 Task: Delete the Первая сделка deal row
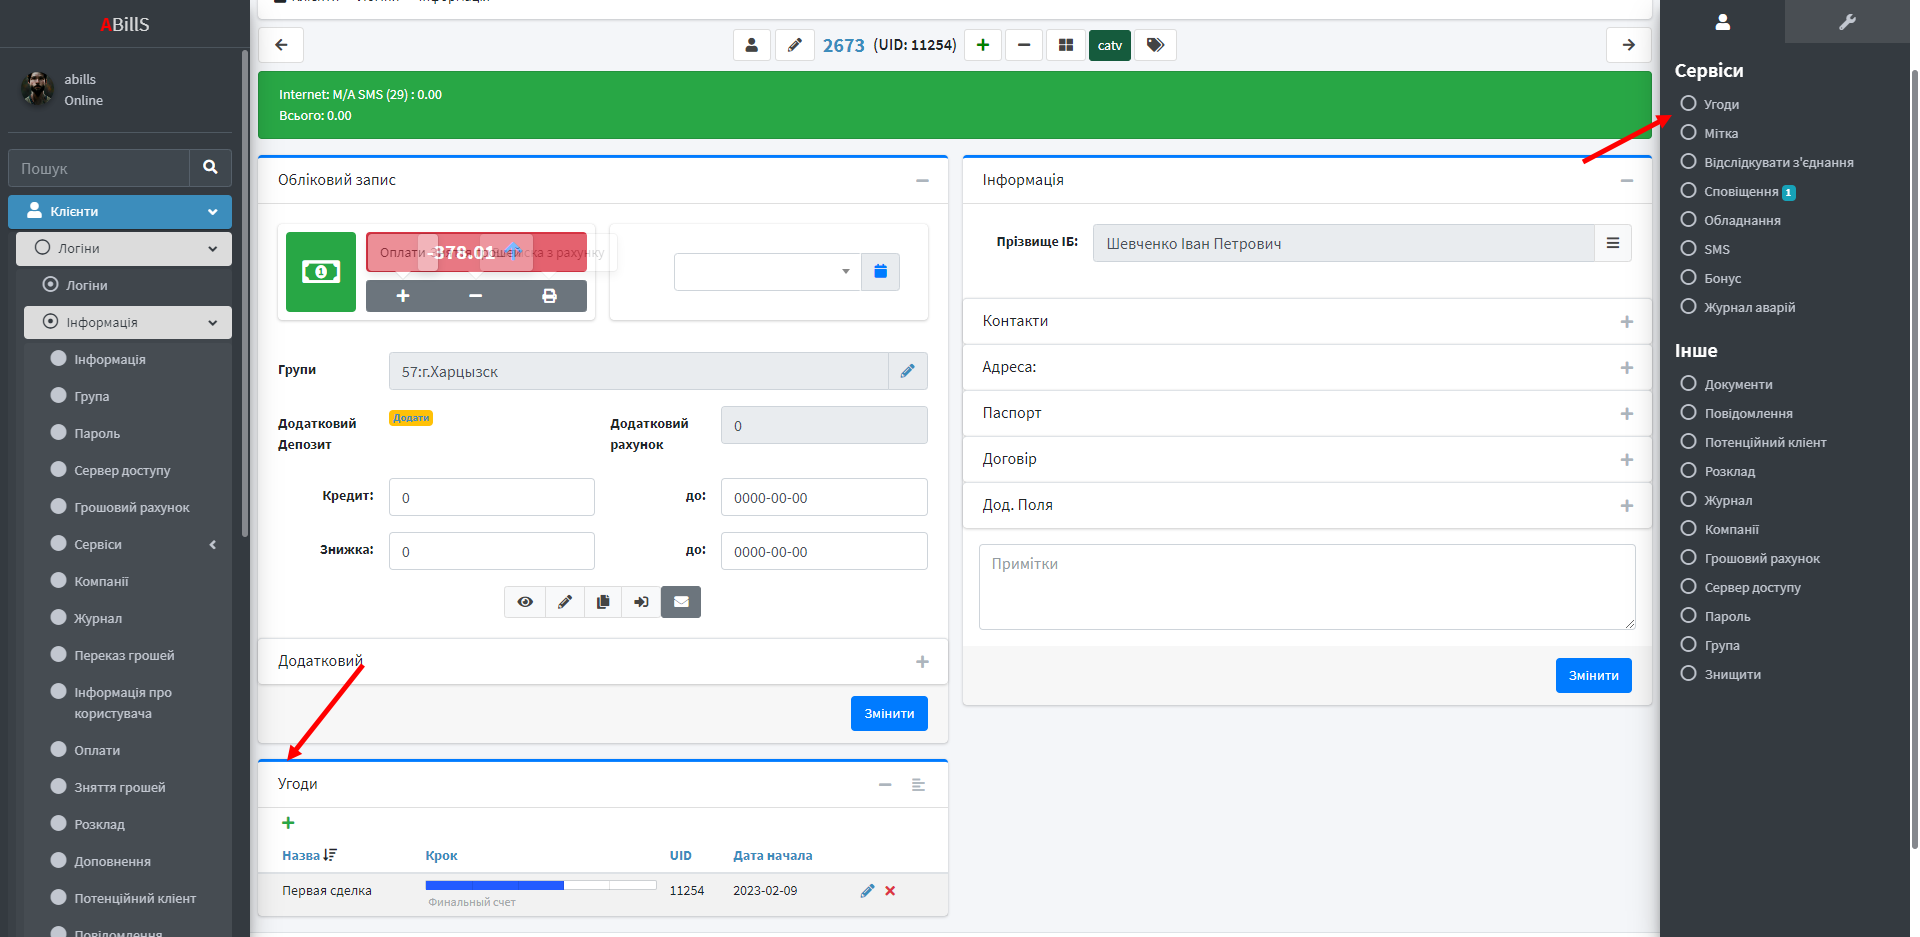tap(890, 891)
